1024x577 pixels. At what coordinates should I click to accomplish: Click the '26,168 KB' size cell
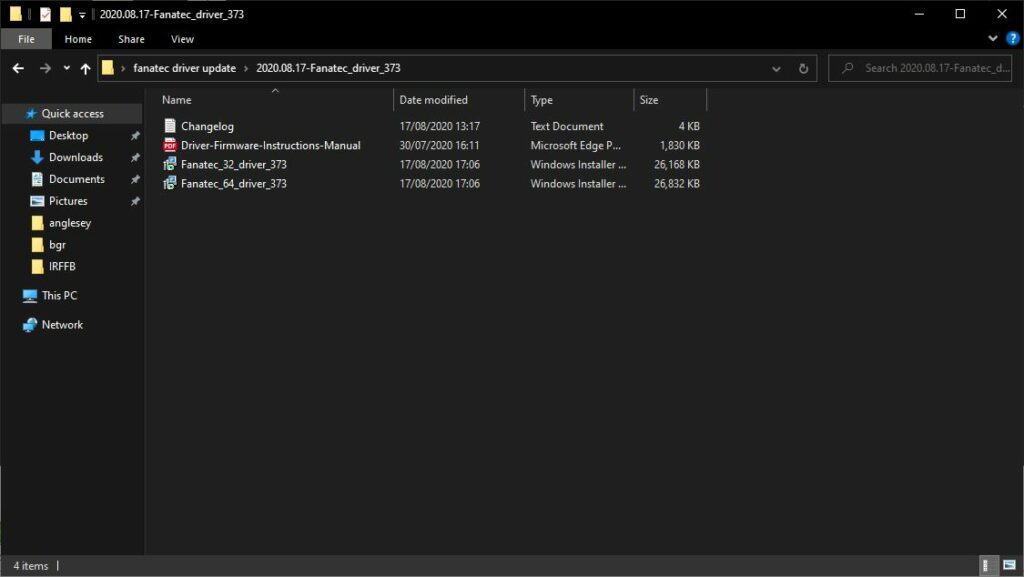click(677, 164)
